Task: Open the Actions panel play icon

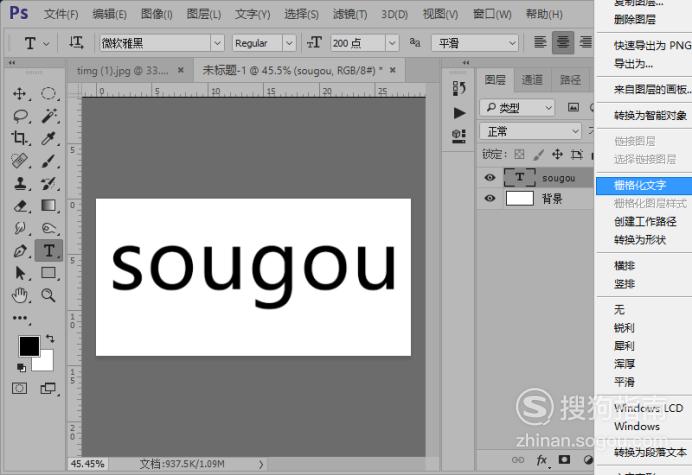Action: pos(459,113)
